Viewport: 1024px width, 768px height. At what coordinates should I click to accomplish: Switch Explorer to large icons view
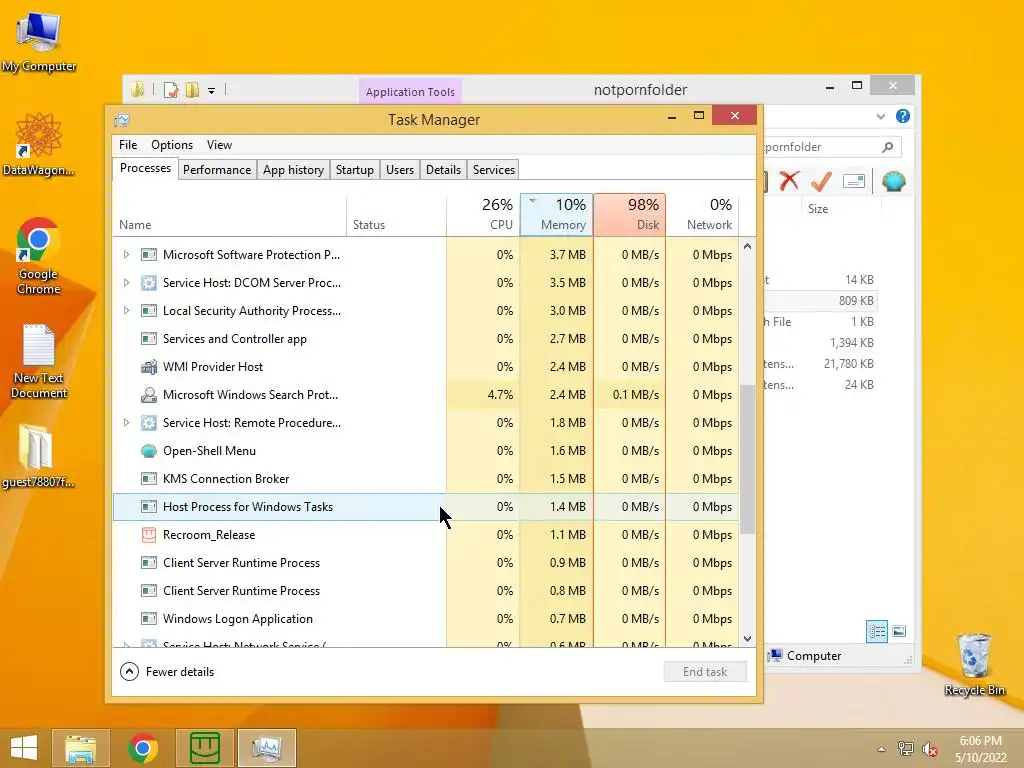click(899, 631)
